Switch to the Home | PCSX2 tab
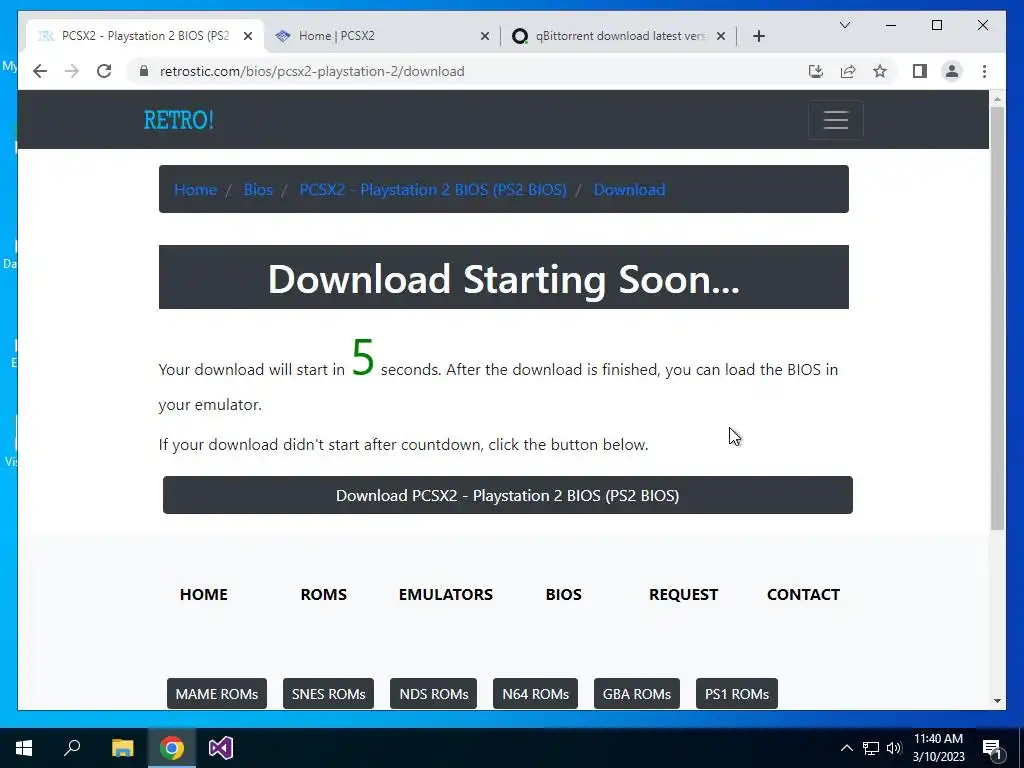This screenshot has height=768, width=1024. (382, 36)
